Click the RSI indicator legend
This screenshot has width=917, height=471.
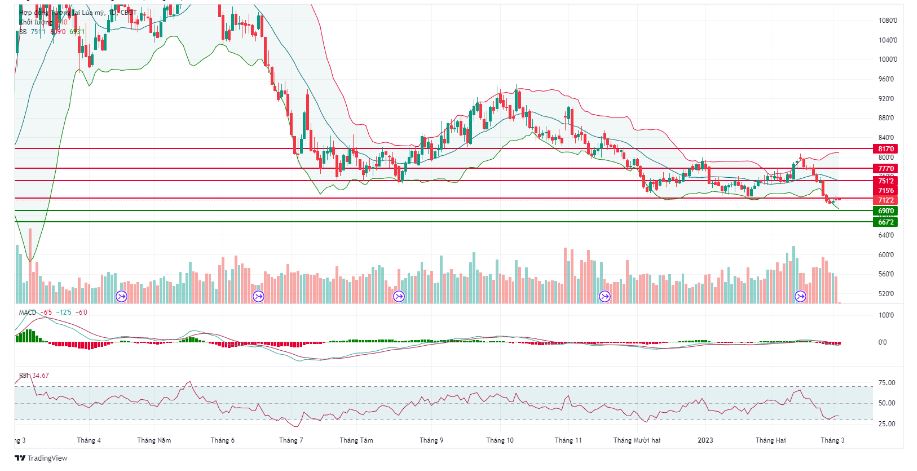click(x=32, y=377)
